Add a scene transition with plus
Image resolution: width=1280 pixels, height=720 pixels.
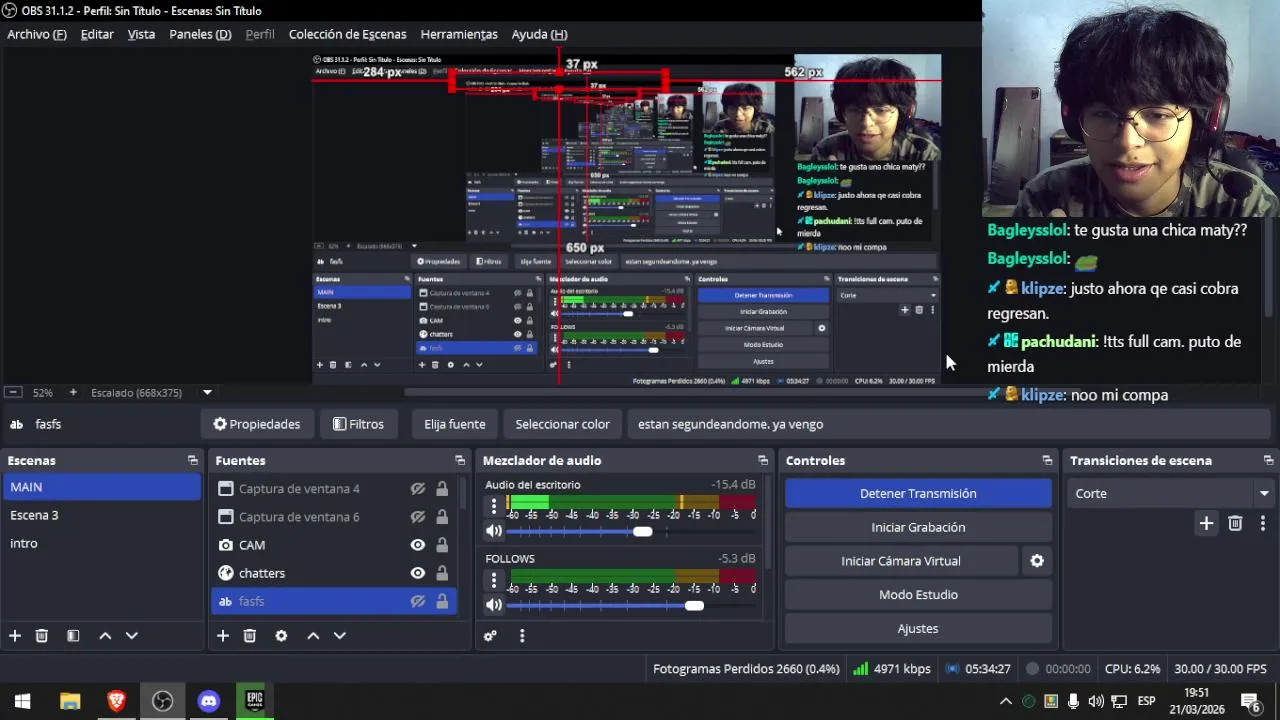tap(1206, 523)
